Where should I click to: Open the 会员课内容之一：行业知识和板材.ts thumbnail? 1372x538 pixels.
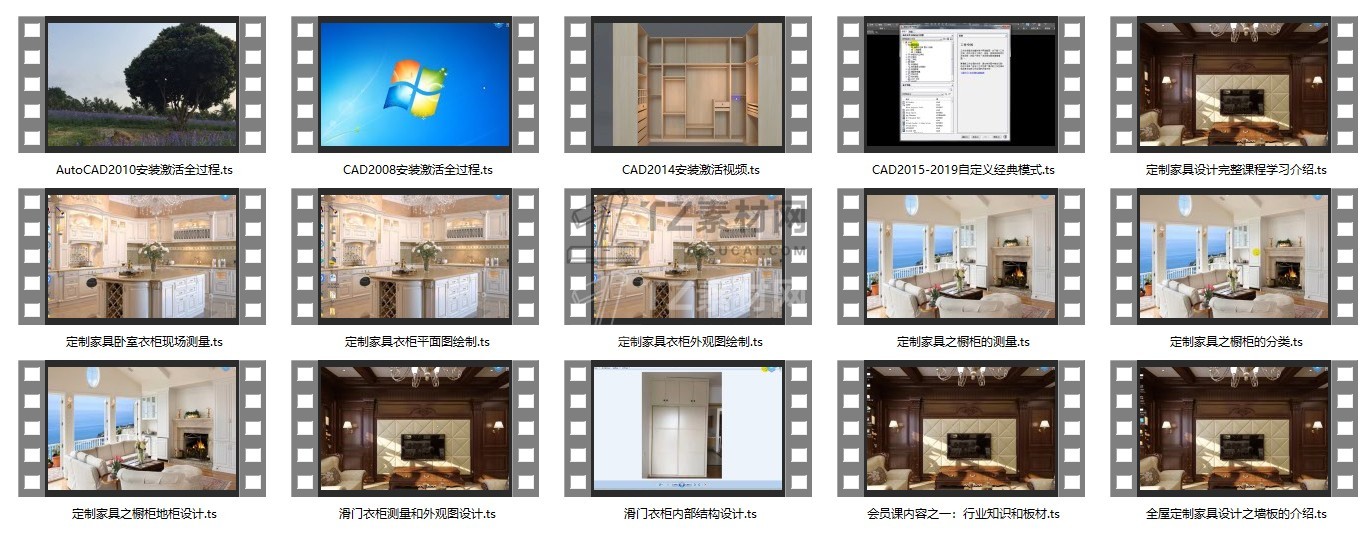961,429
